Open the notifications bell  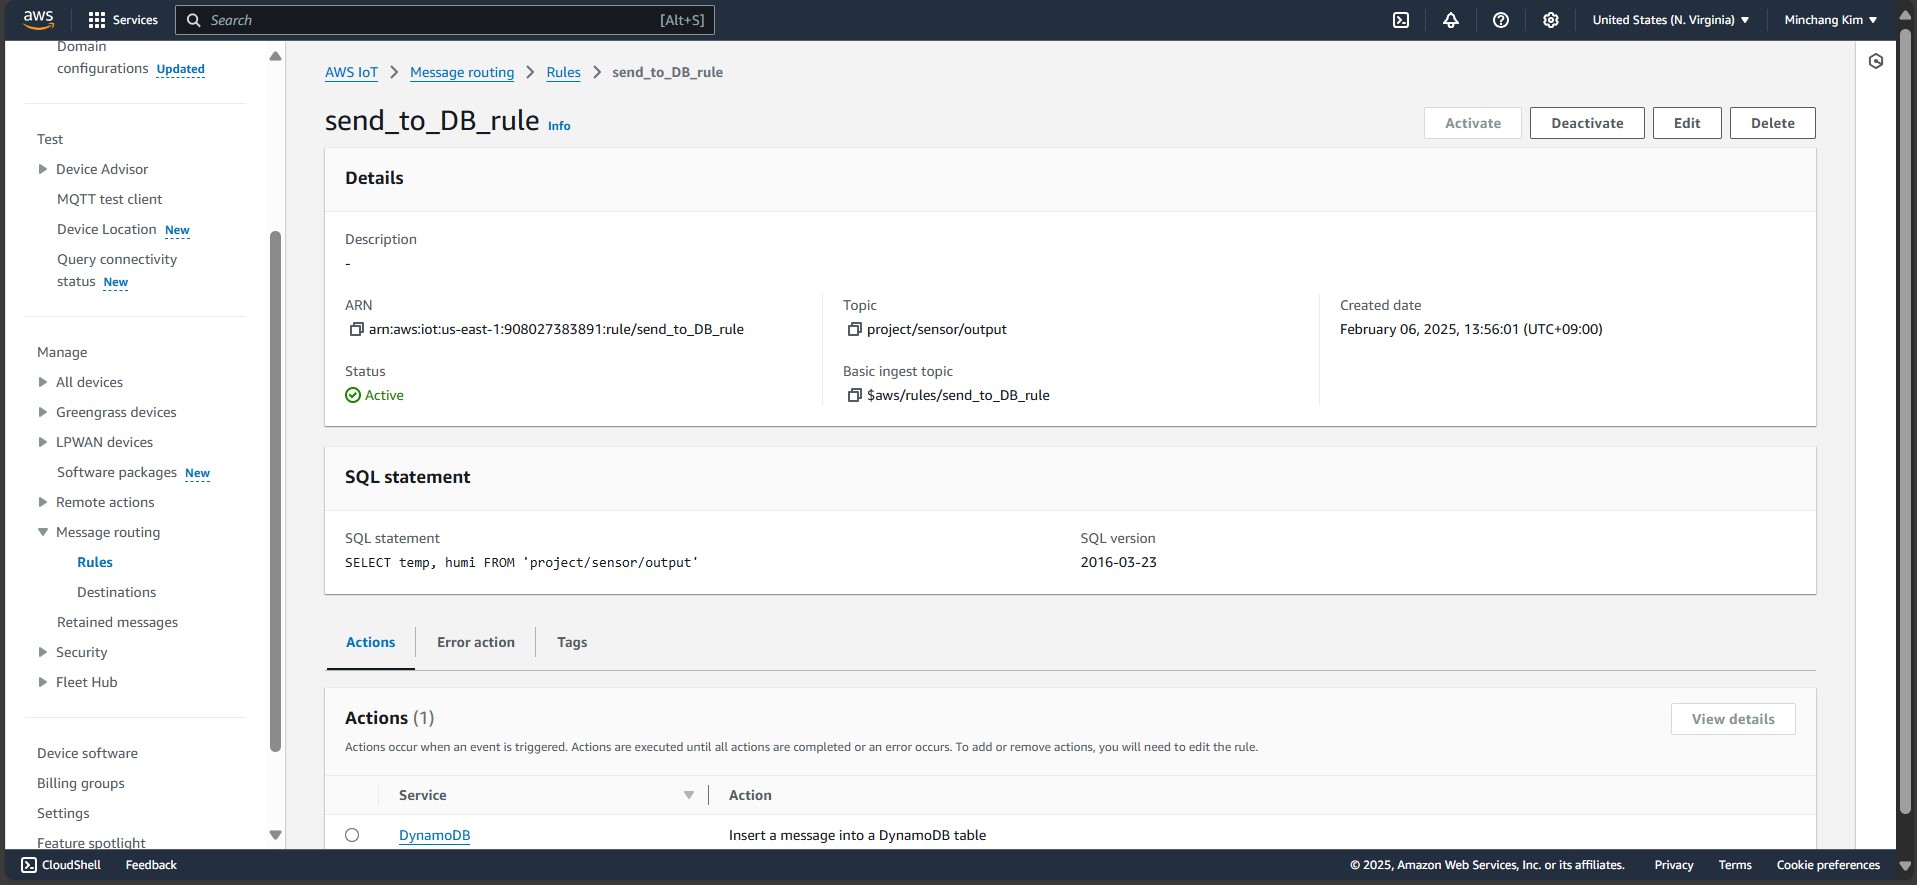pyautogui.click(x=1451, y=20)
